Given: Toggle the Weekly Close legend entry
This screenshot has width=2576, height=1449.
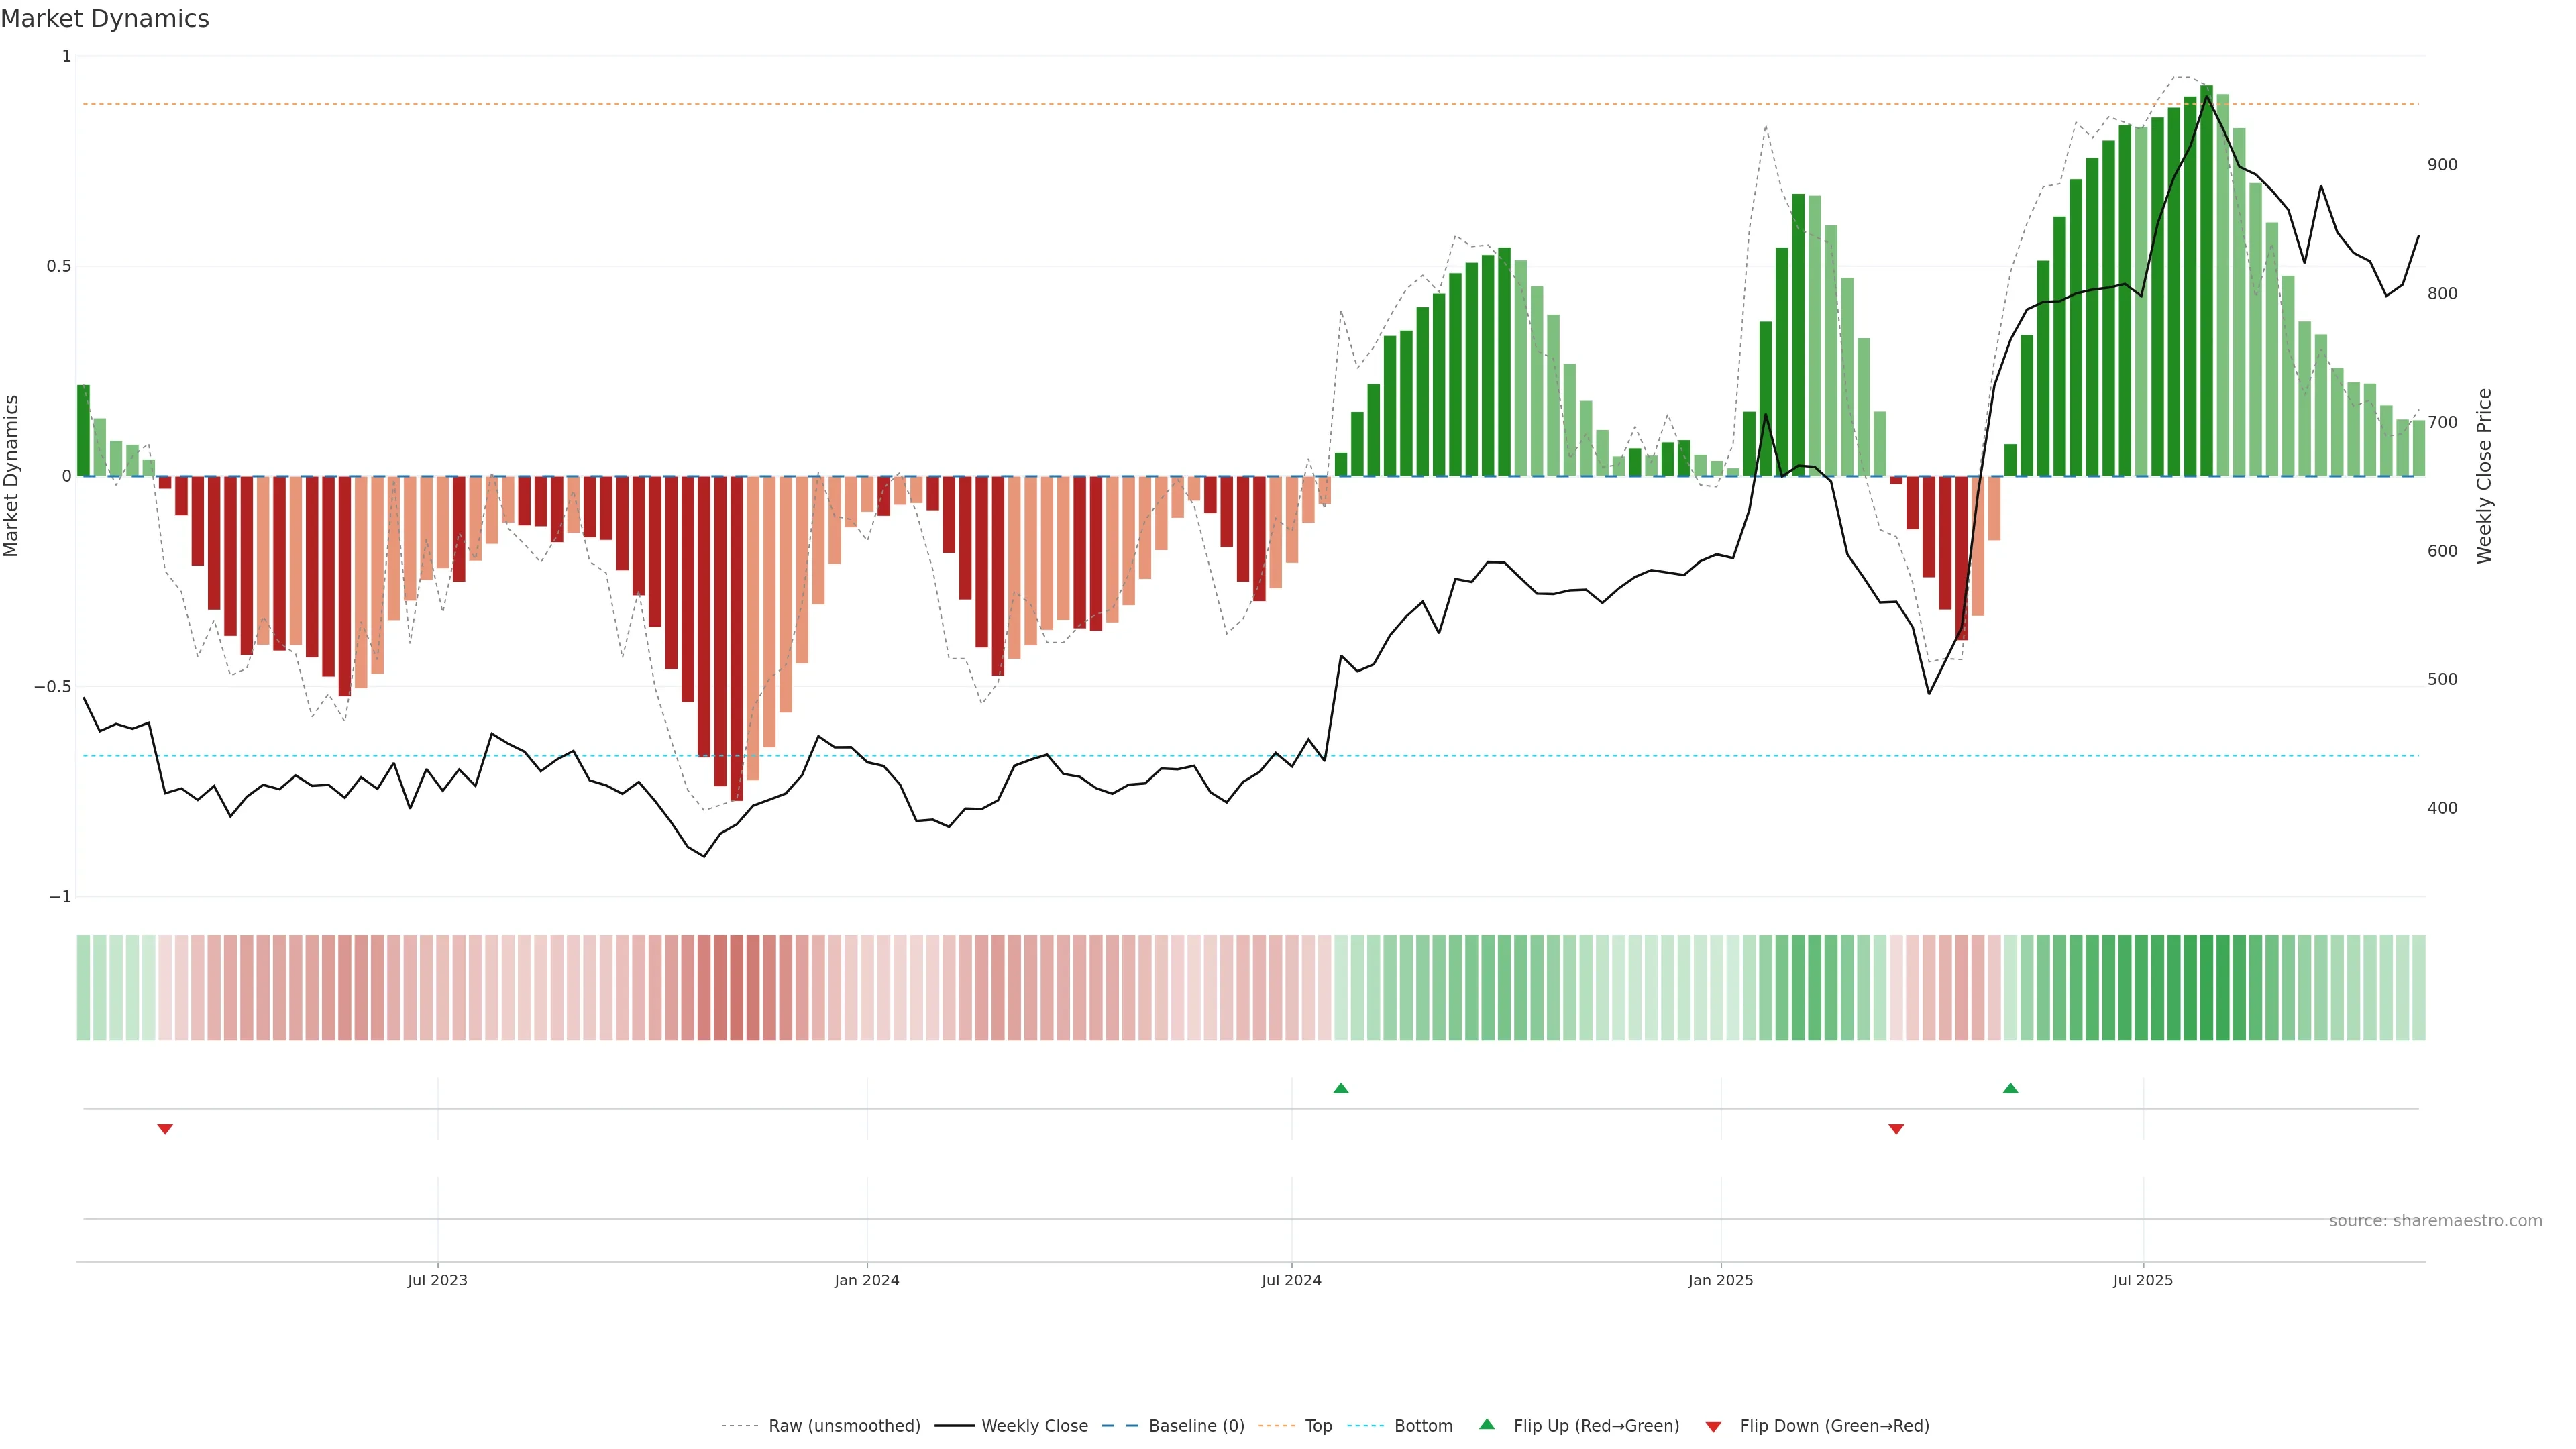Looking at the screenshot, I should 1034,1425.
